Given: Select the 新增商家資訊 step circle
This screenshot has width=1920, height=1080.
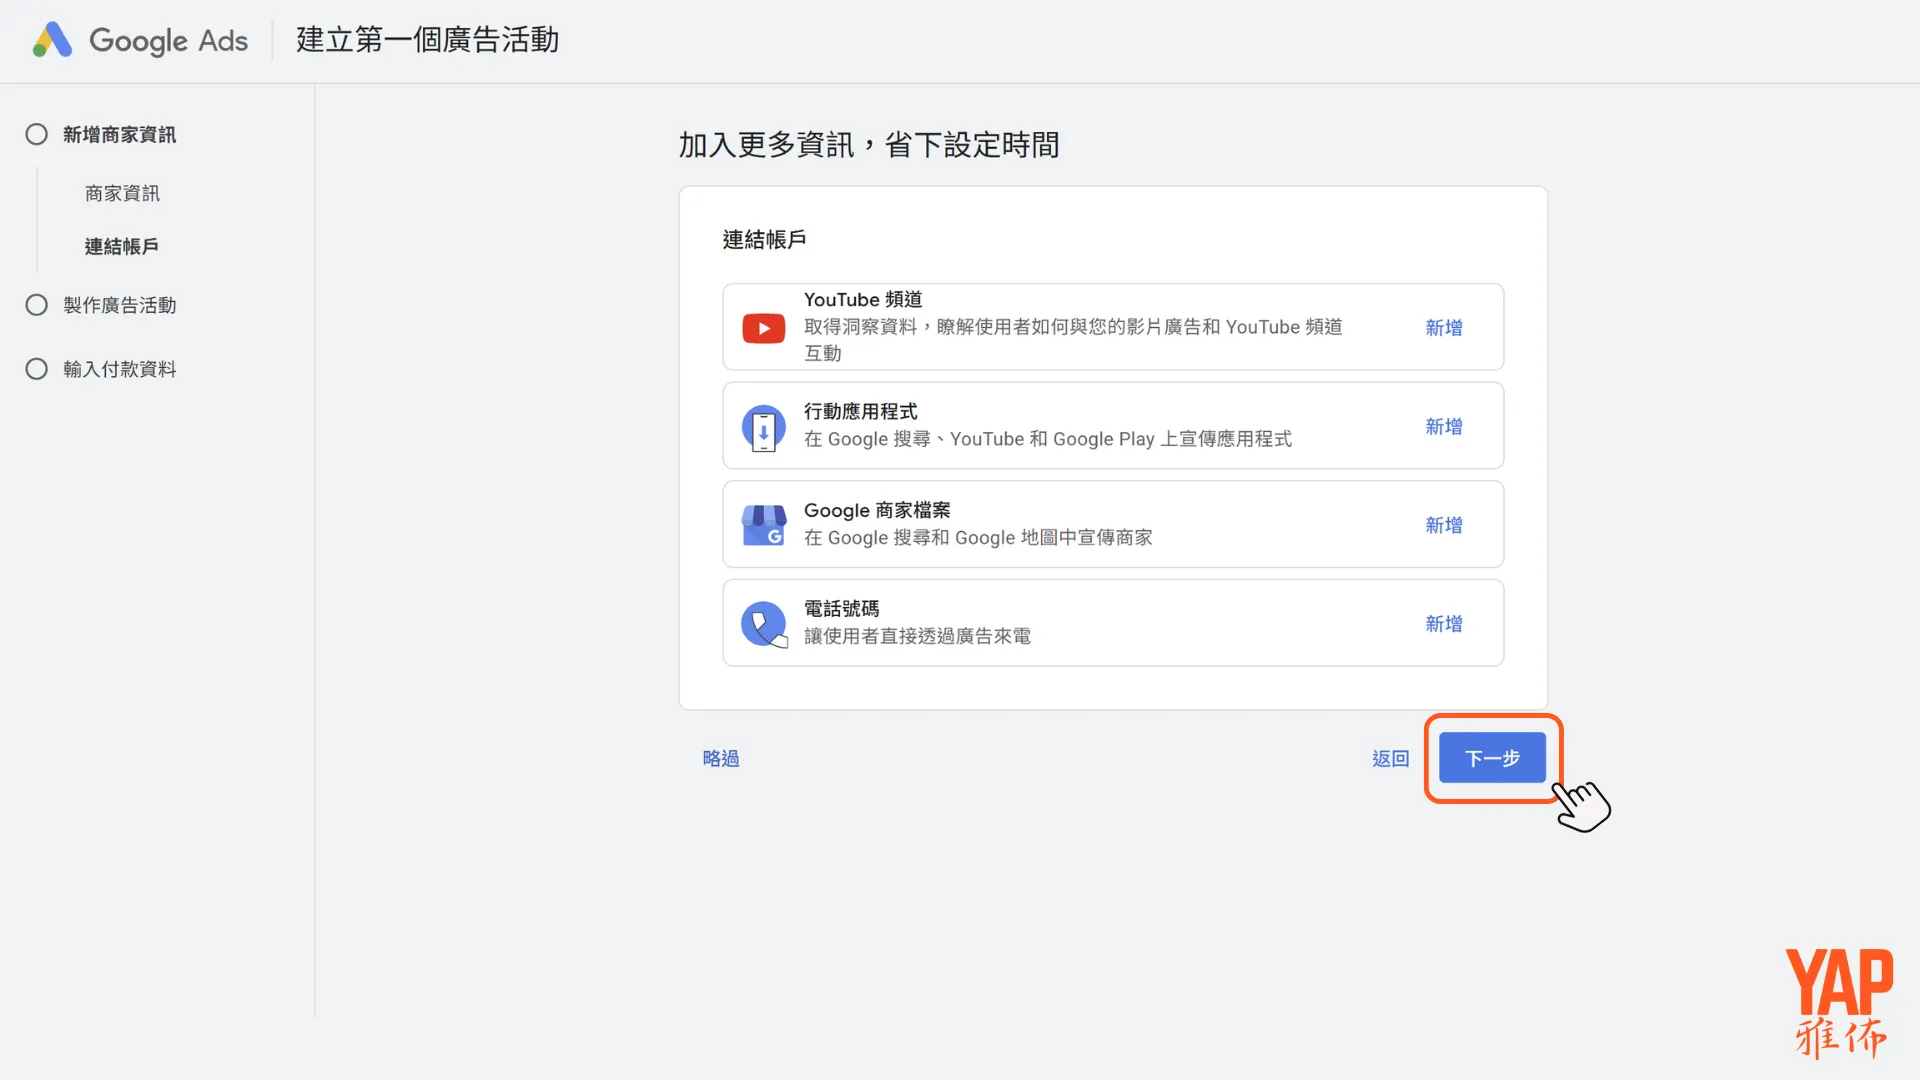Looking at the screenshot, I should coord(37,135).
